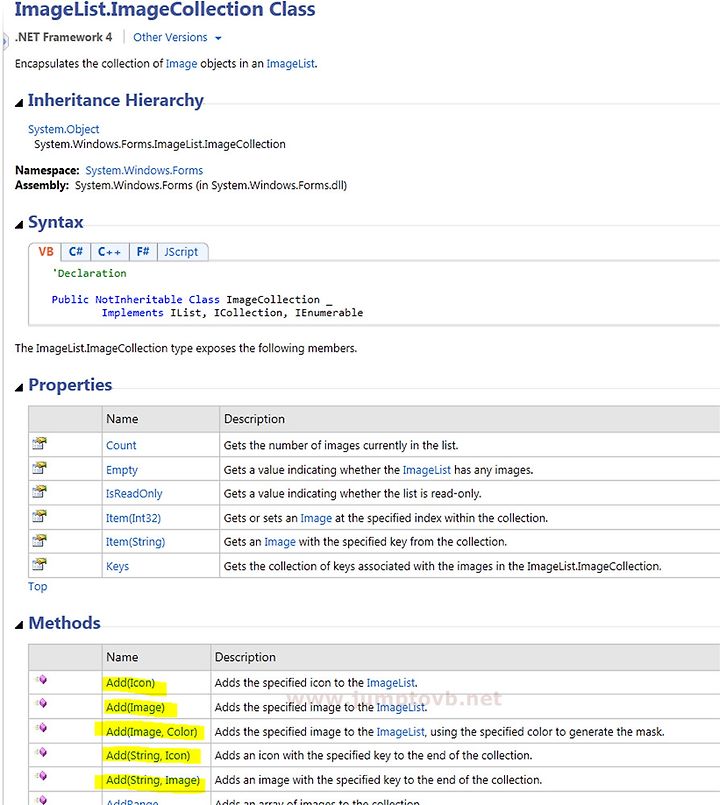Click the 'Declaration comment in the code box
This screenshot has height=805, width=720.
89,273
